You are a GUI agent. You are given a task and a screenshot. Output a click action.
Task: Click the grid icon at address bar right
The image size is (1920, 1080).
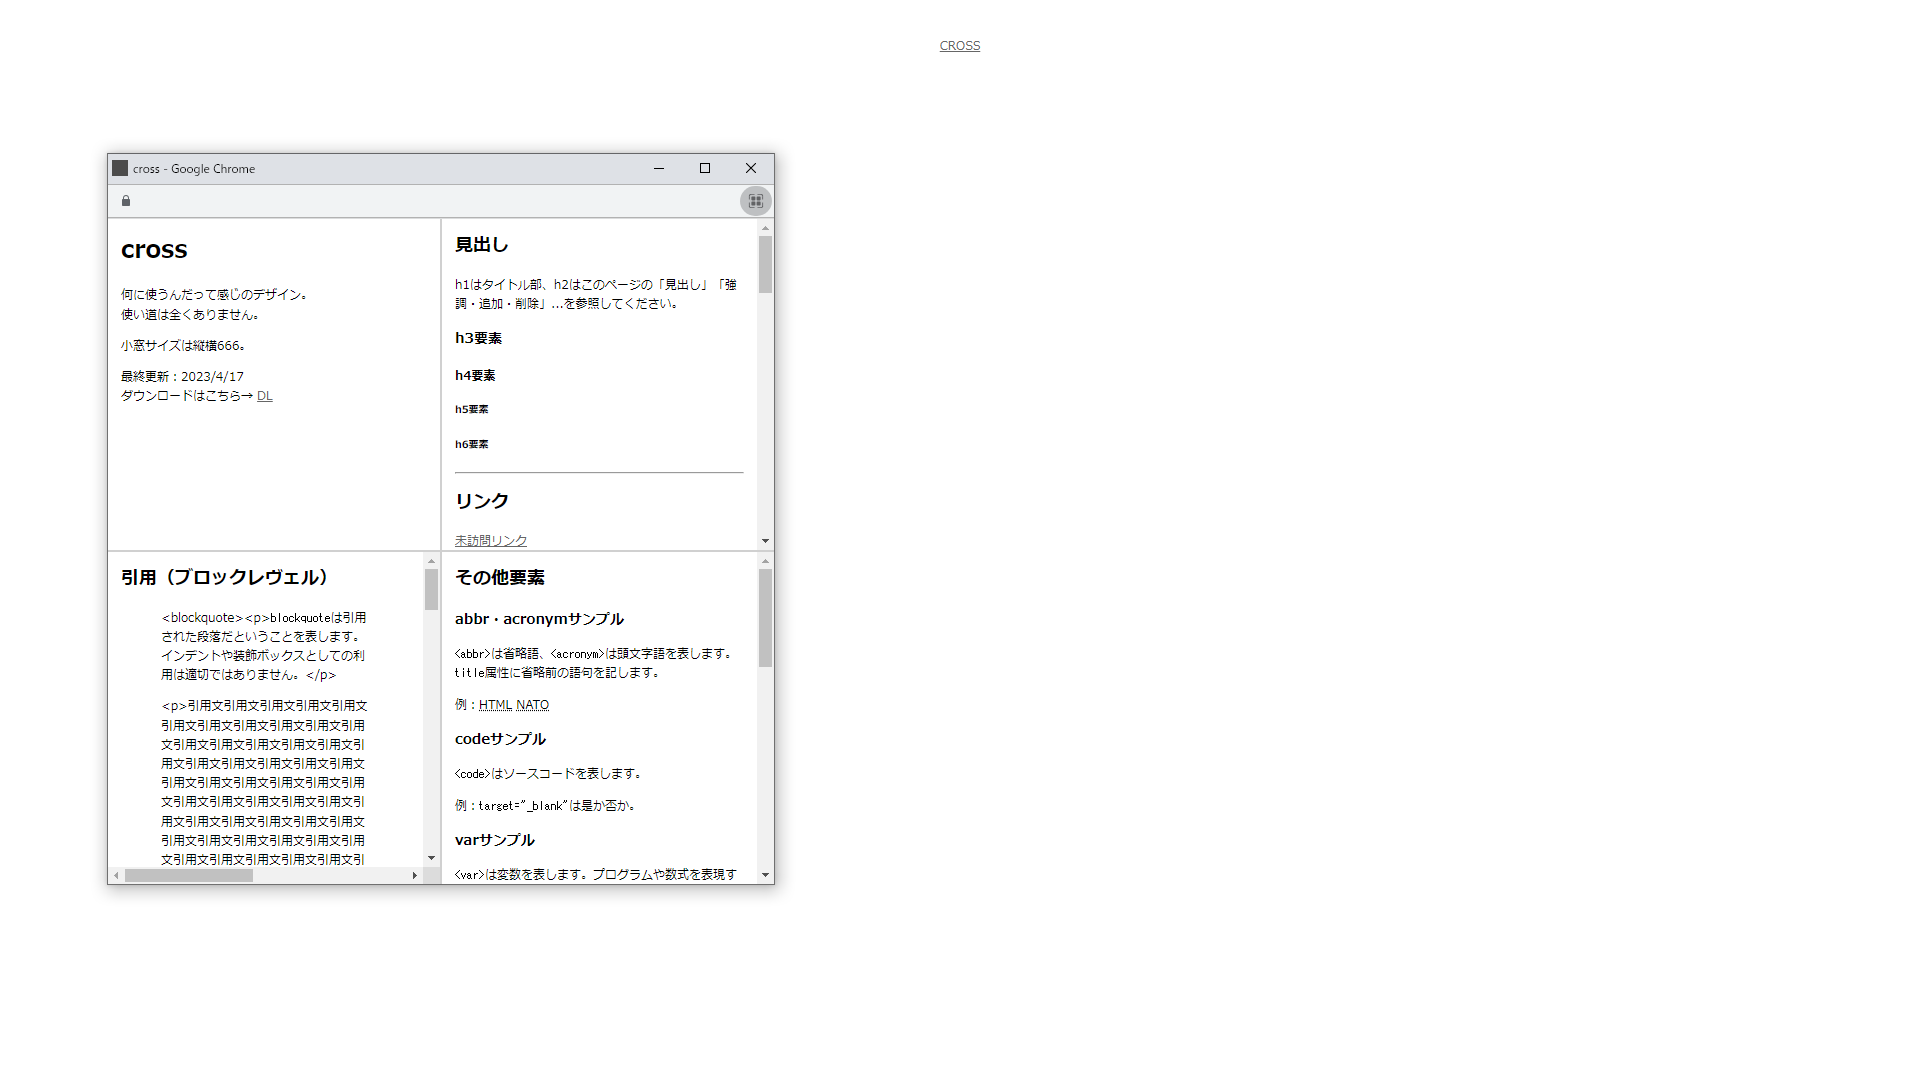tap(756, 201)
